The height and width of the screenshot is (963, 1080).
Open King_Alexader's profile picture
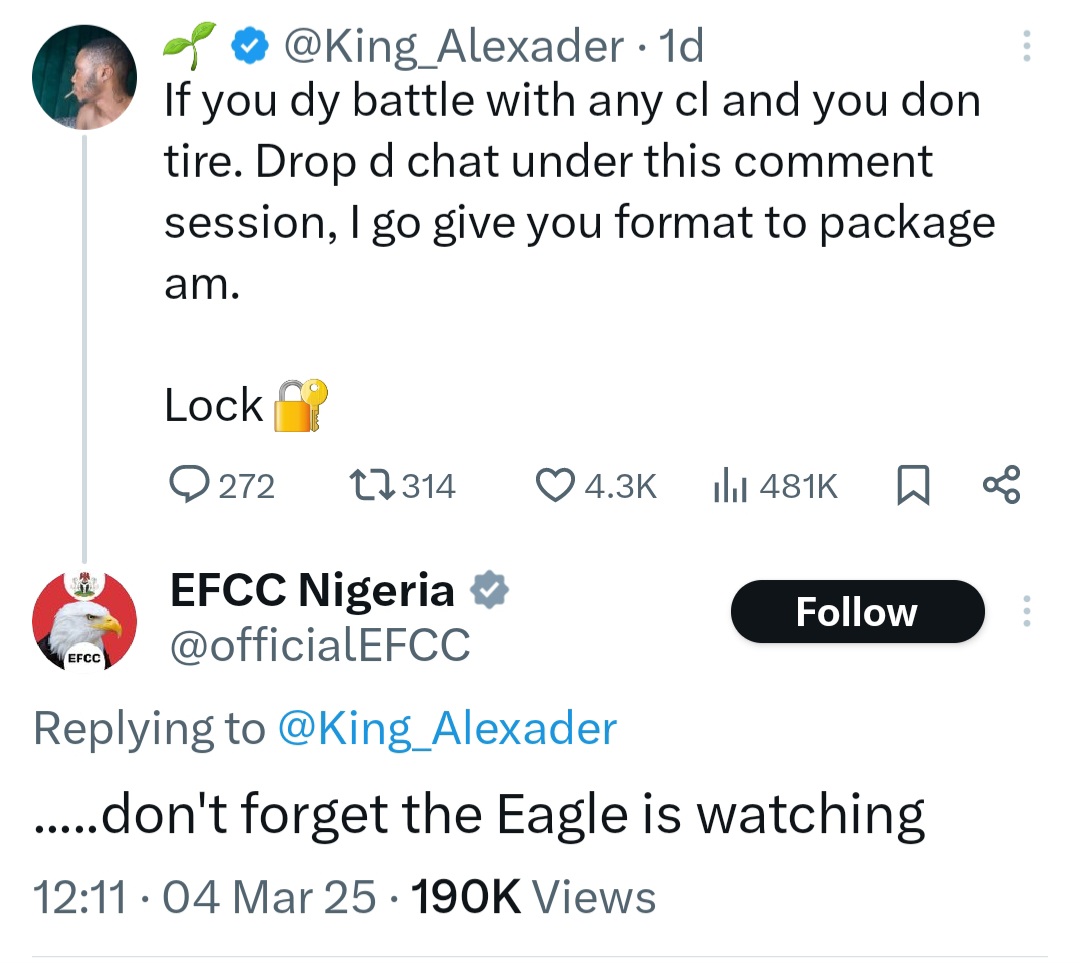[x=84, y=76]
